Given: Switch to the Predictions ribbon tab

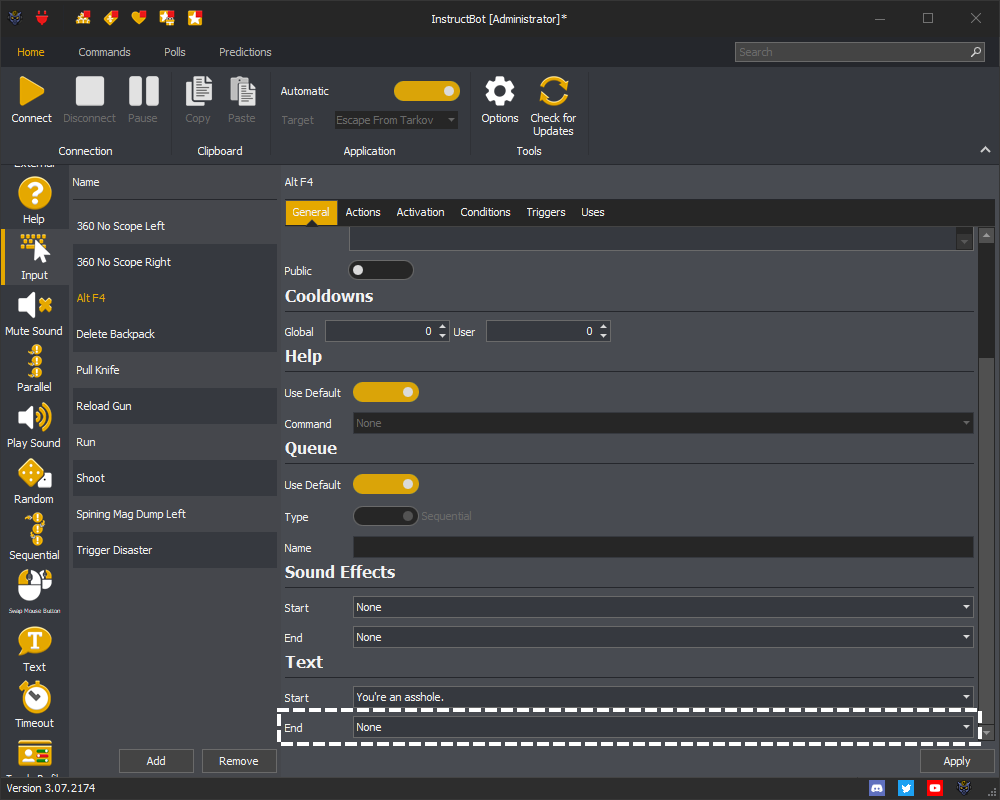Looking at the screenshot, I should click(246, 52).
